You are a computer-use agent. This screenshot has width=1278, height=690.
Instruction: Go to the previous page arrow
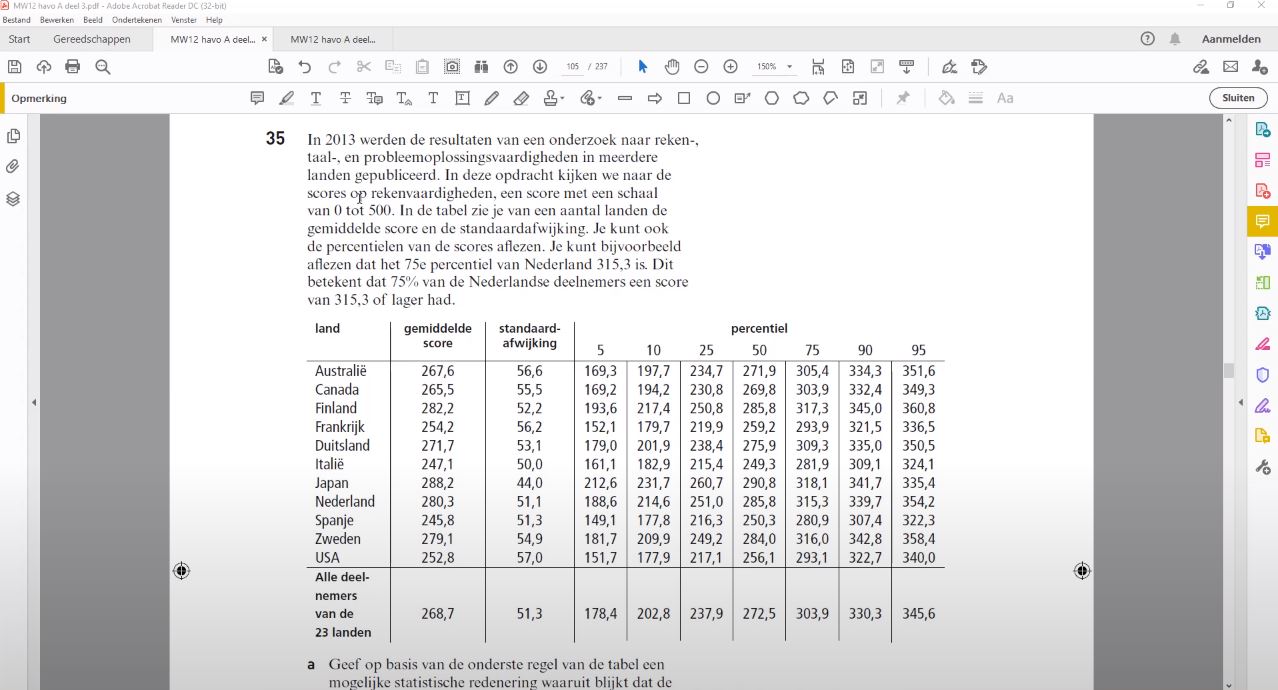click(510, 67)
